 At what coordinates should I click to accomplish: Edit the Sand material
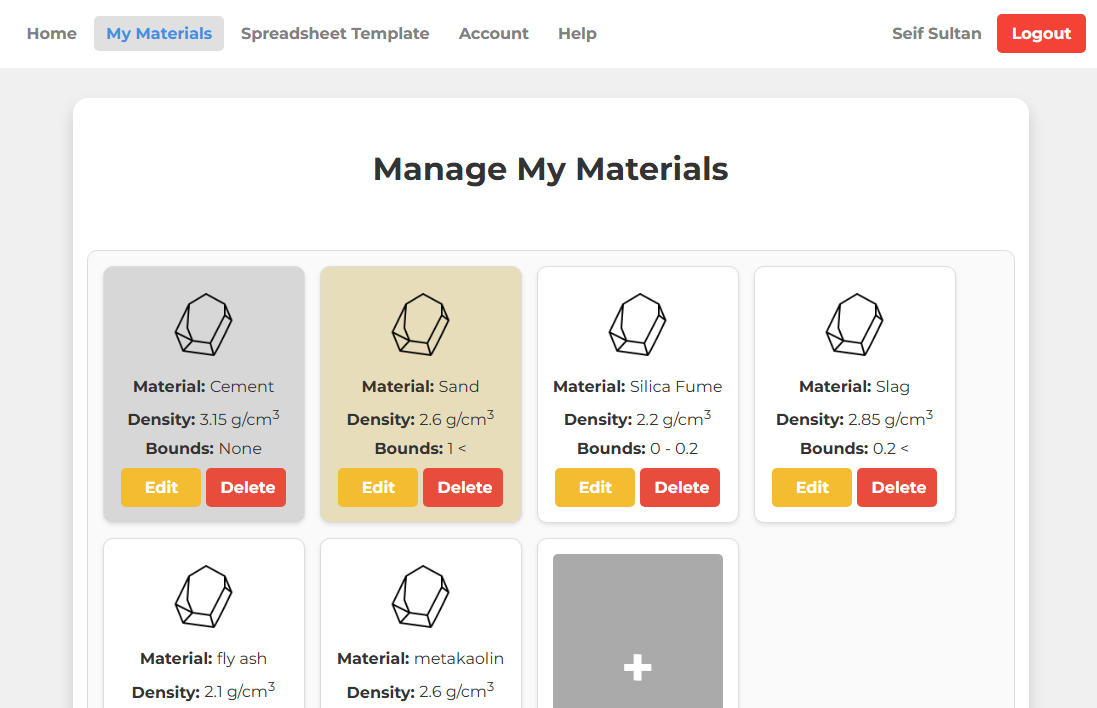pyautogui.click(x=378, y=488)
